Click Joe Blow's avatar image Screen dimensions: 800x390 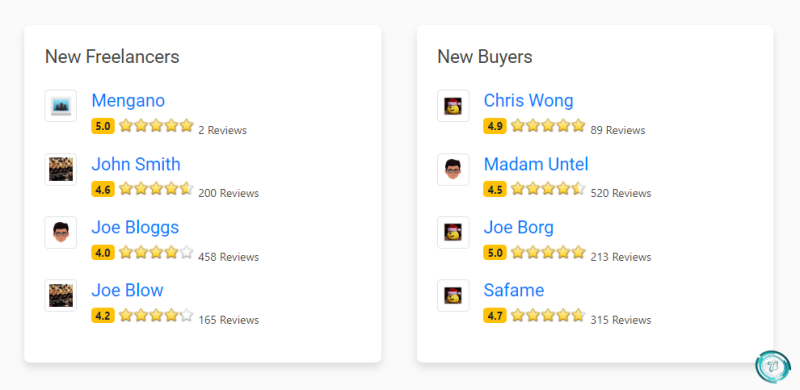61,296
